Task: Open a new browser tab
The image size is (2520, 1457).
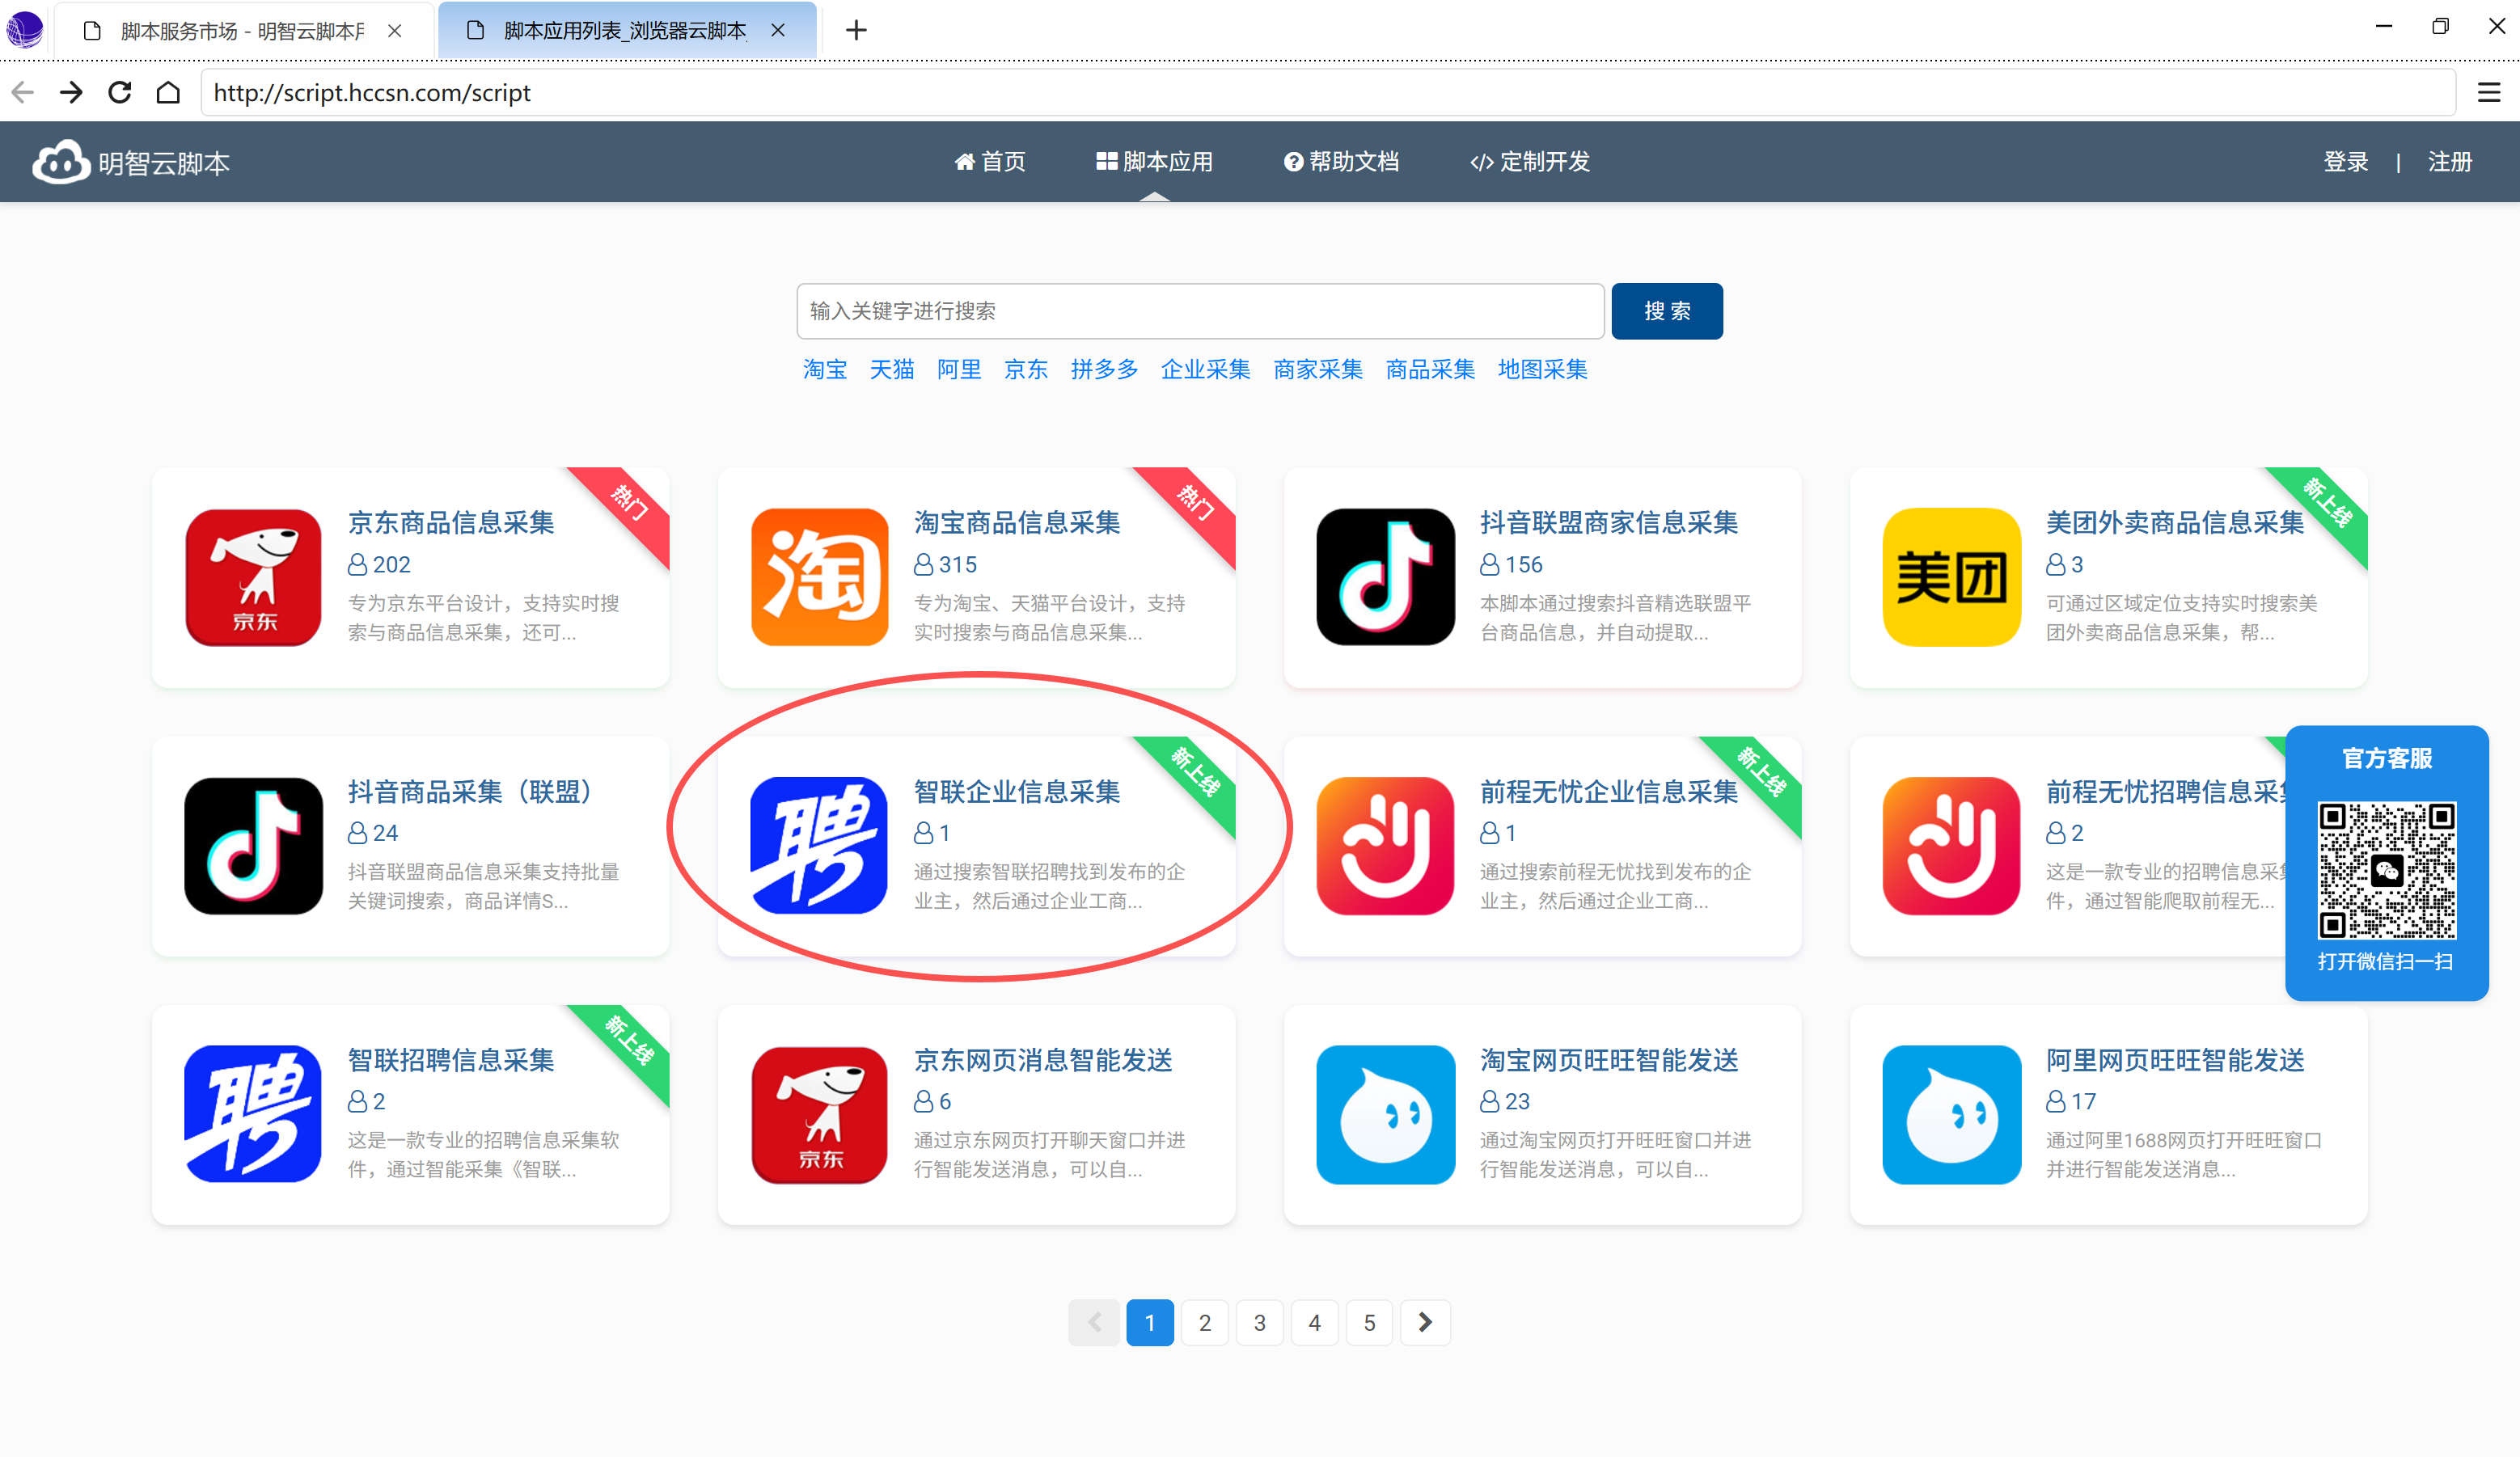Action: point(856,30)
